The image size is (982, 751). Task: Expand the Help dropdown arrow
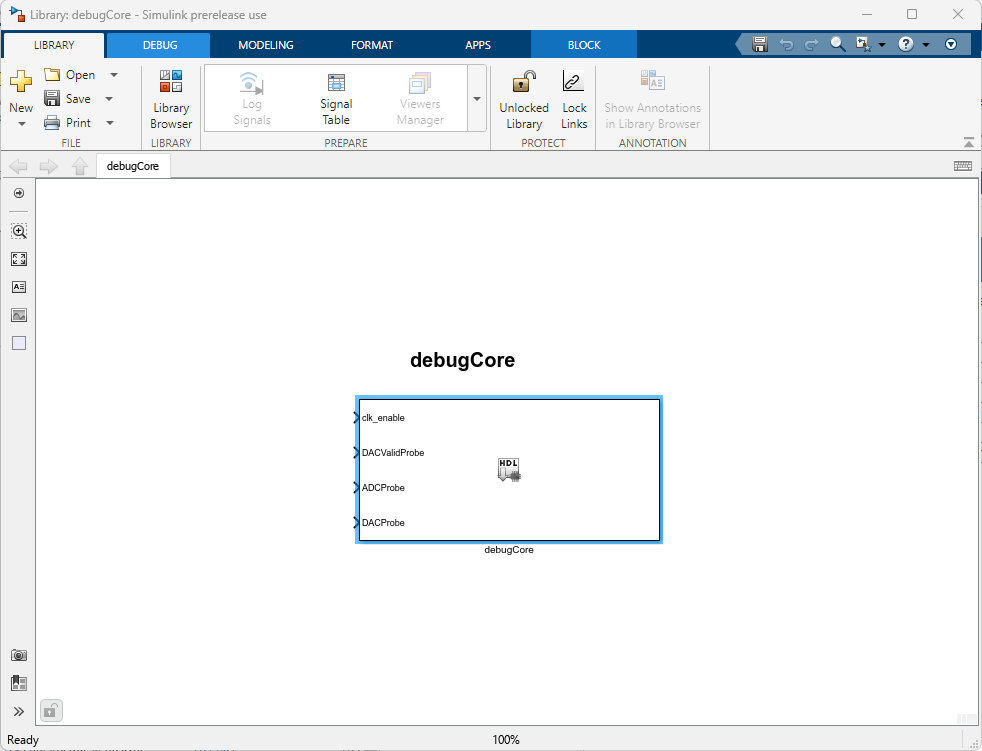click(x=926, y=45)
